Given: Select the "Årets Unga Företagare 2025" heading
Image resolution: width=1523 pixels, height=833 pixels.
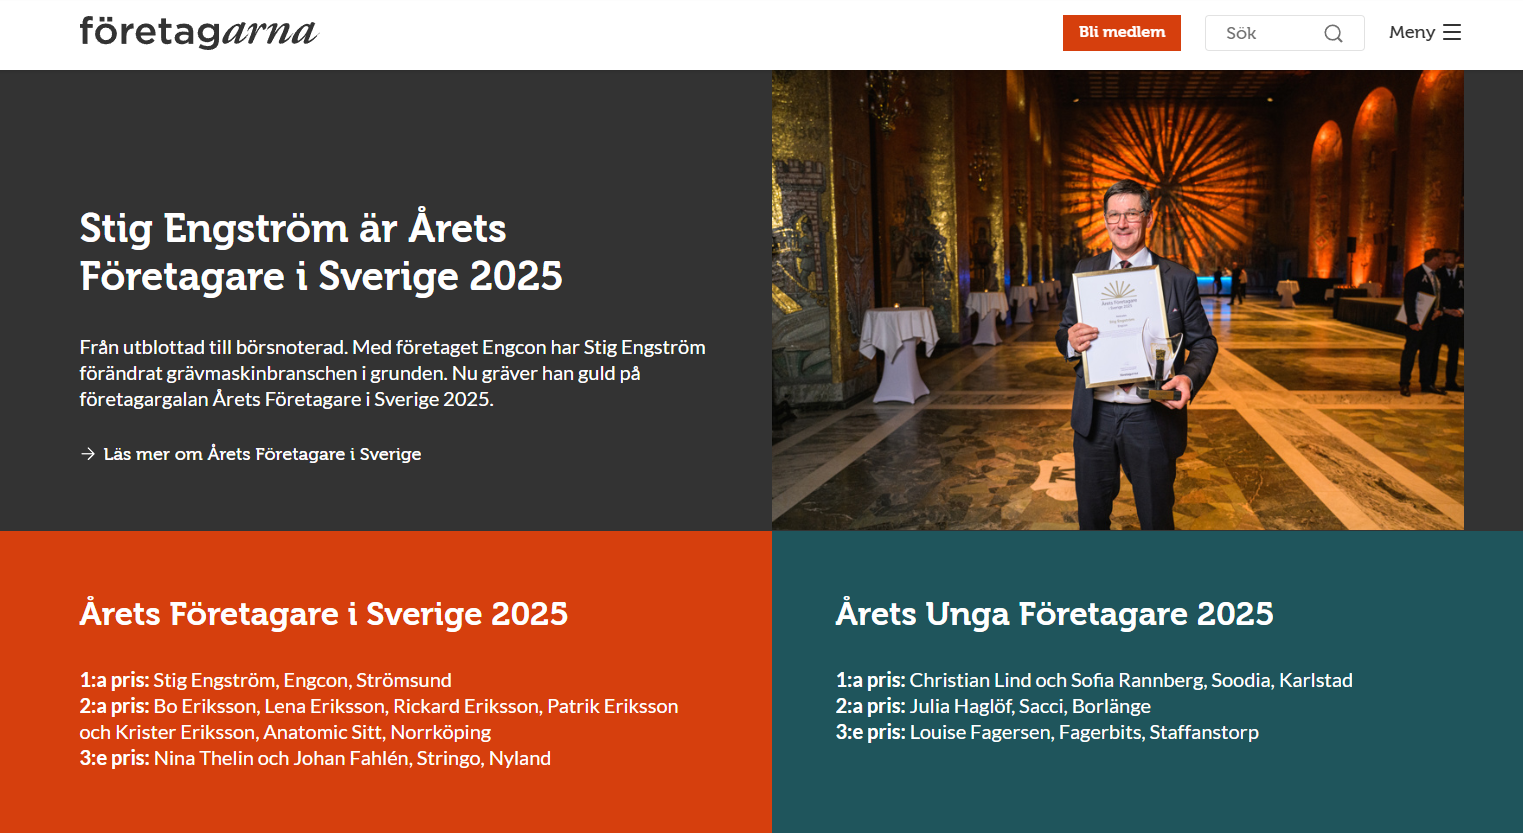Looking at the screenshot, I should 1054,613.
